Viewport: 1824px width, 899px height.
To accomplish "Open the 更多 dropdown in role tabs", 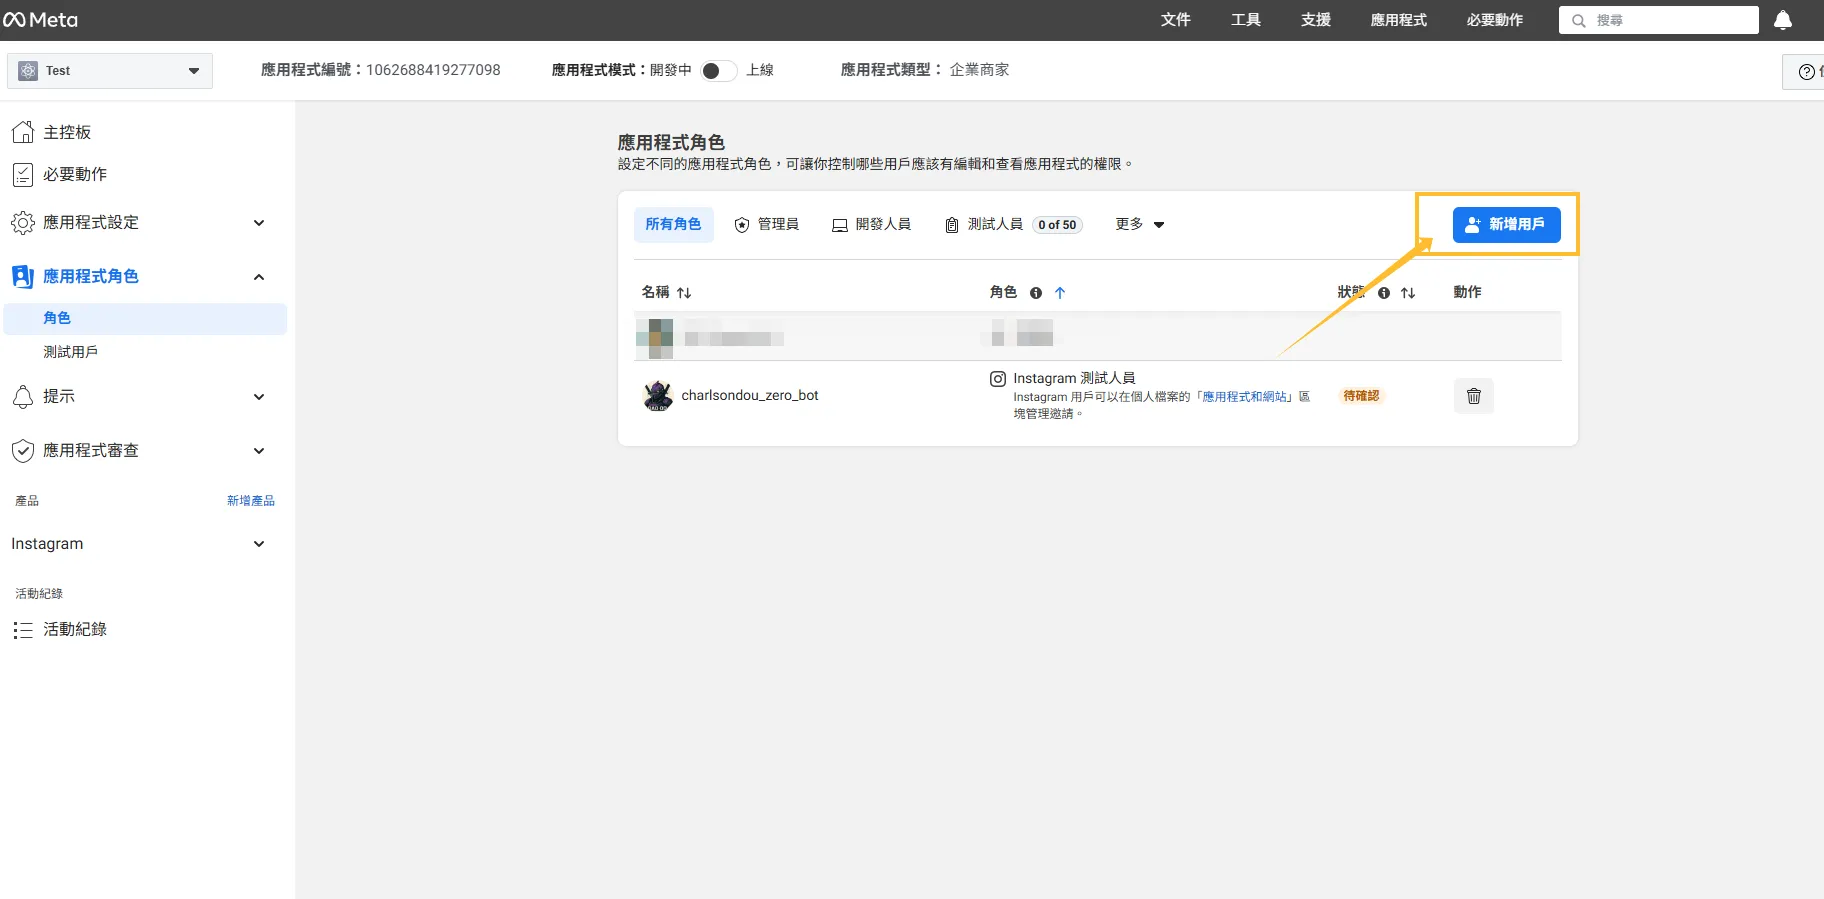I will click(1140, 224).
